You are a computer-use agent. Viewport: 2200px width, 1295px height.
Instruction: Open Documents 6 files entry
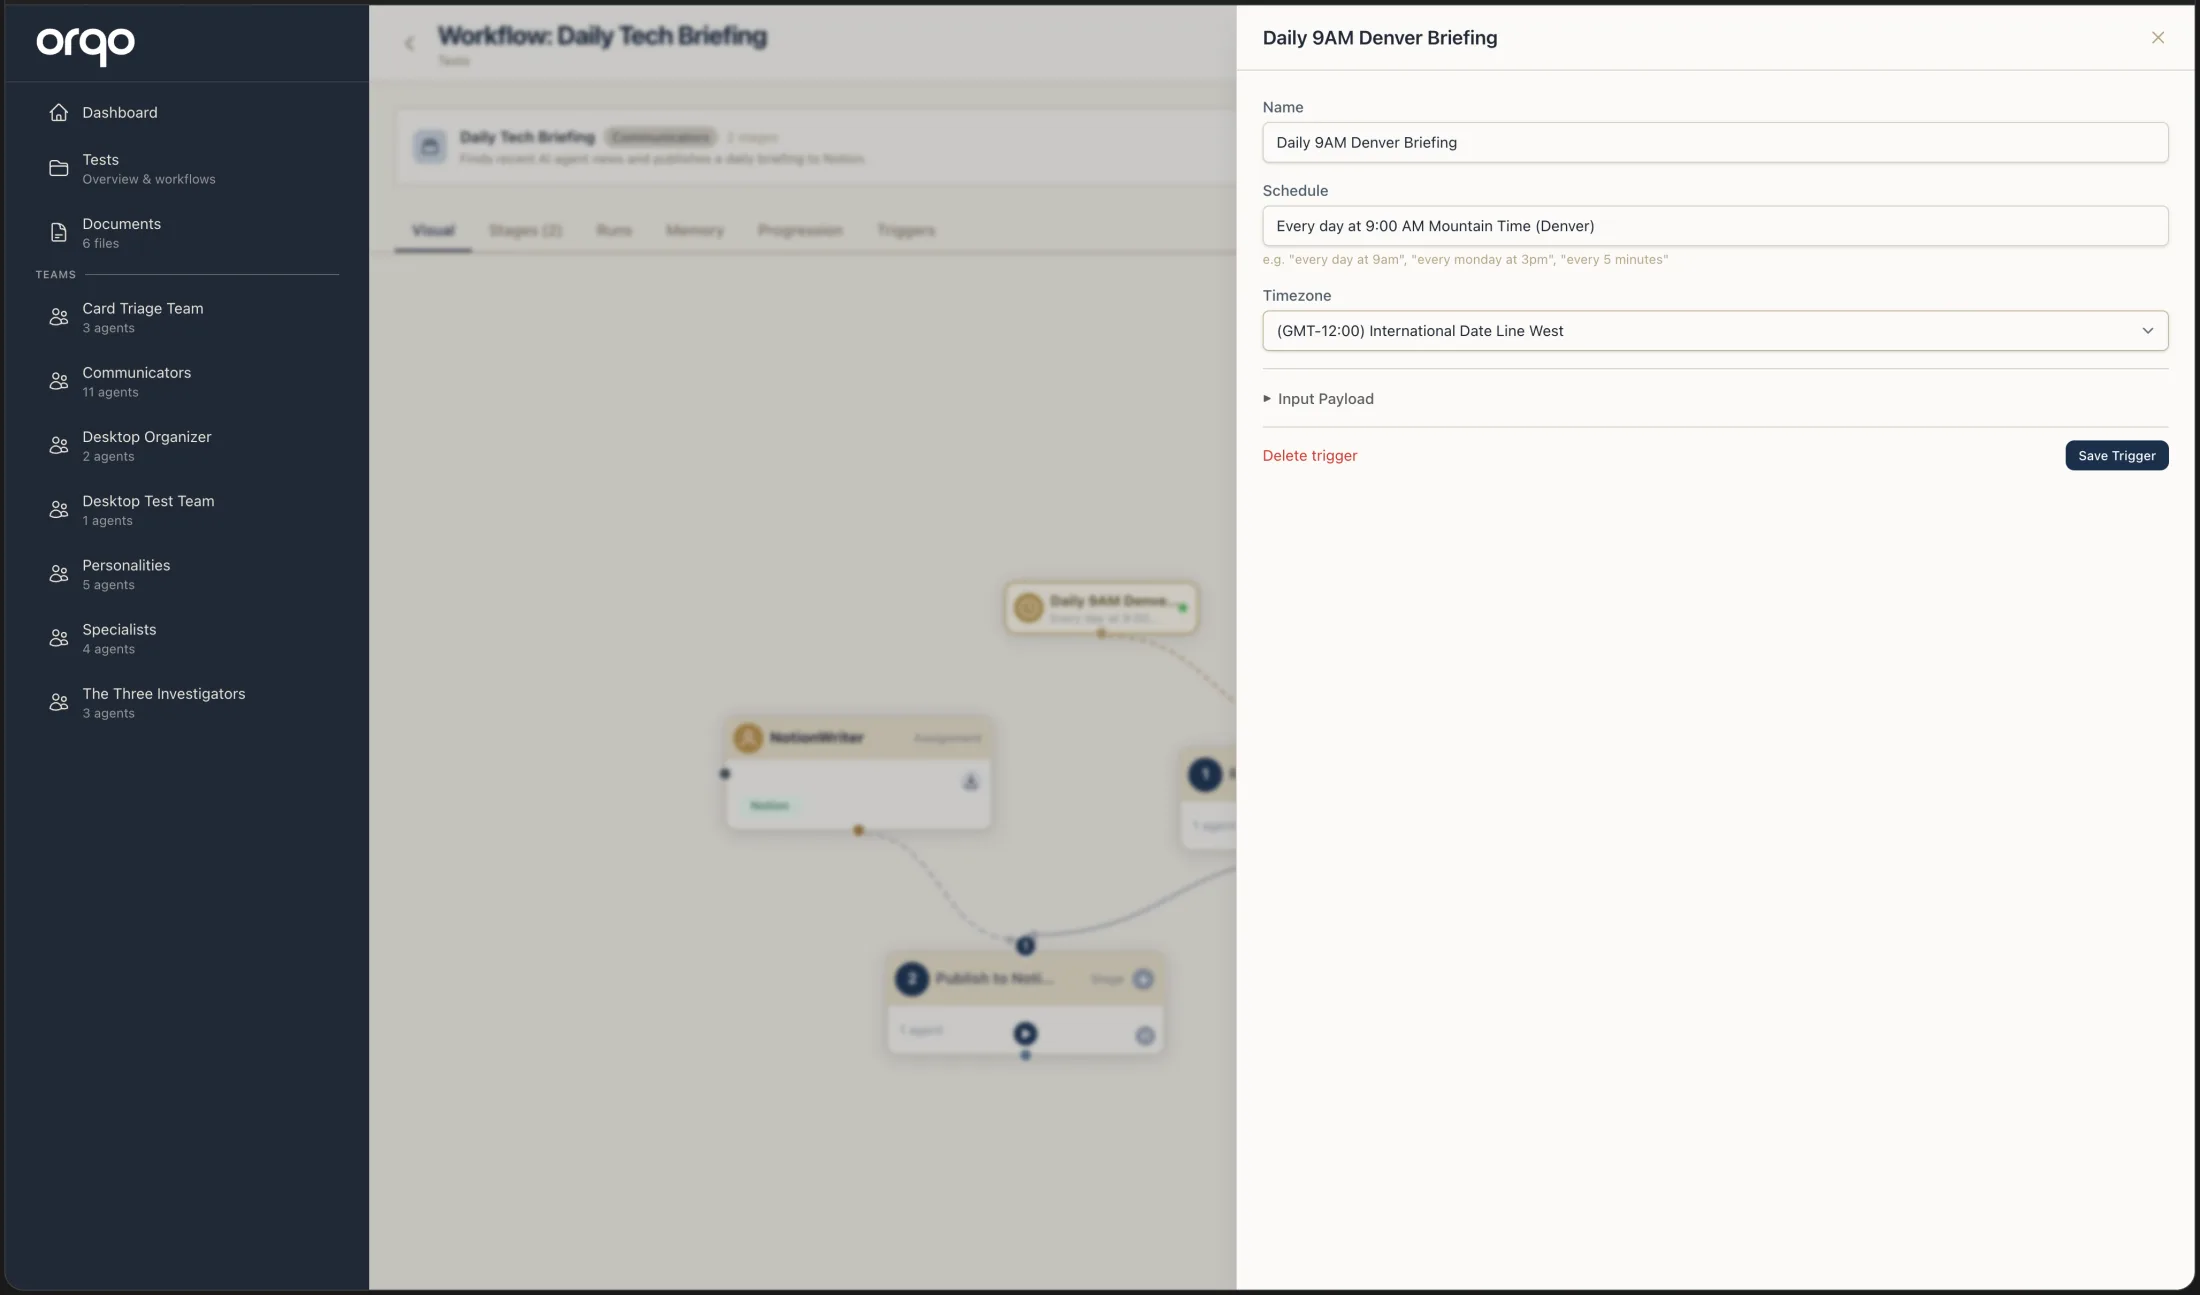point(186,232)
